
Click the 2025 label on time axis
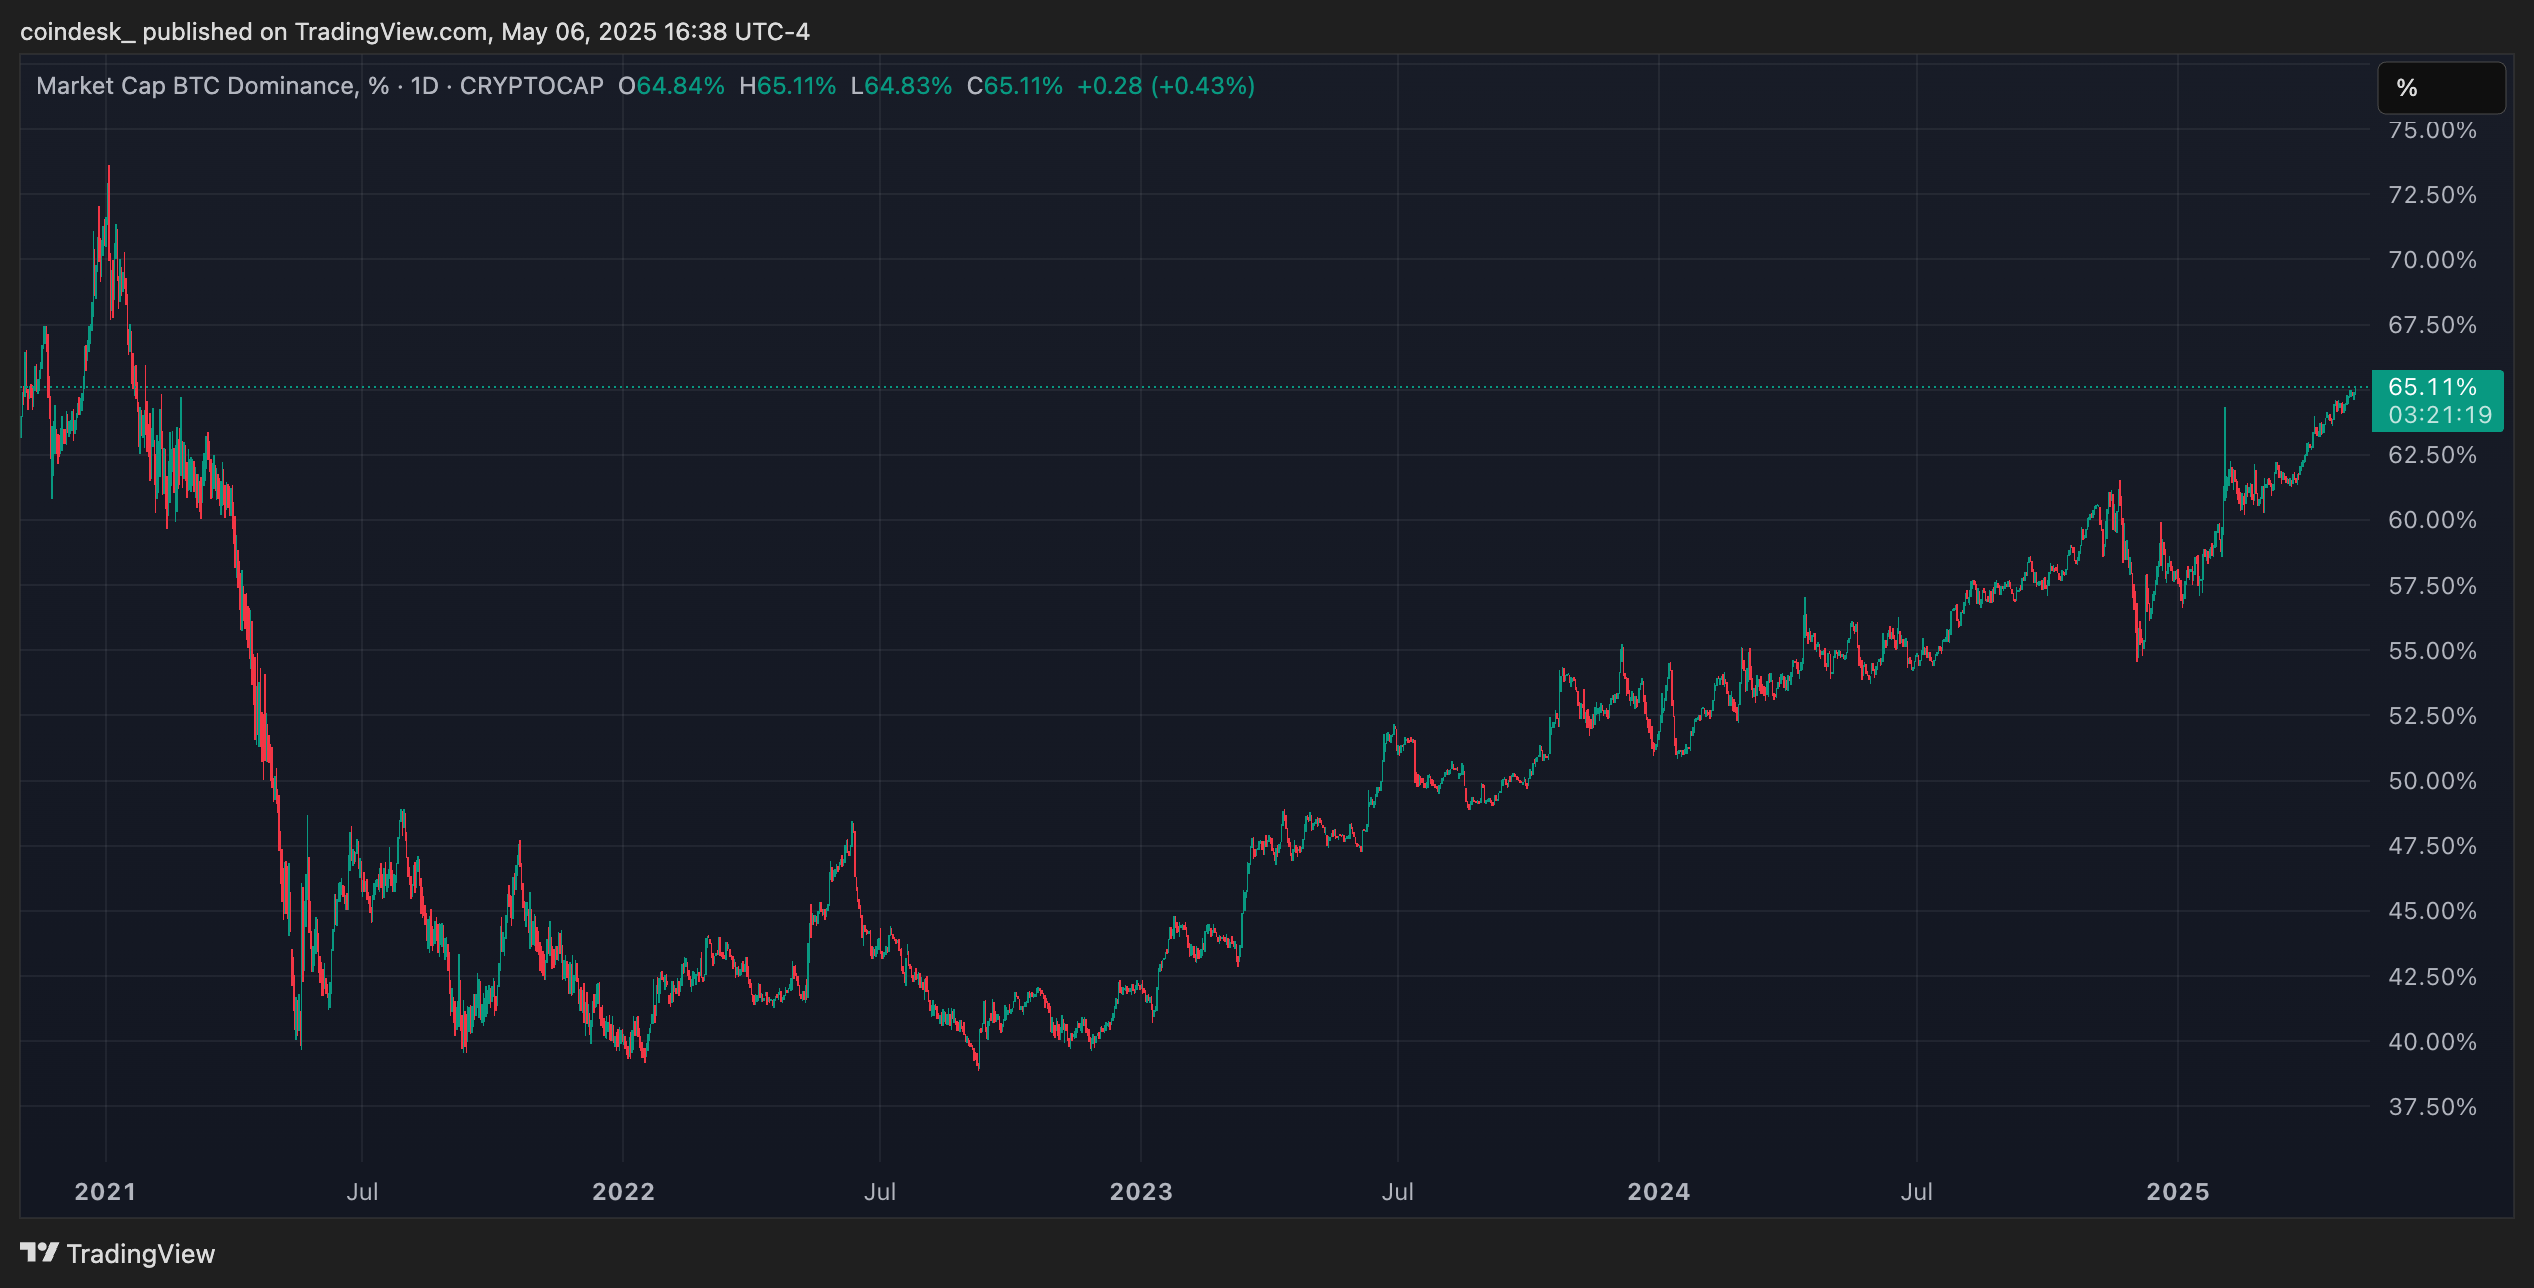[x=2178, y=1191]
